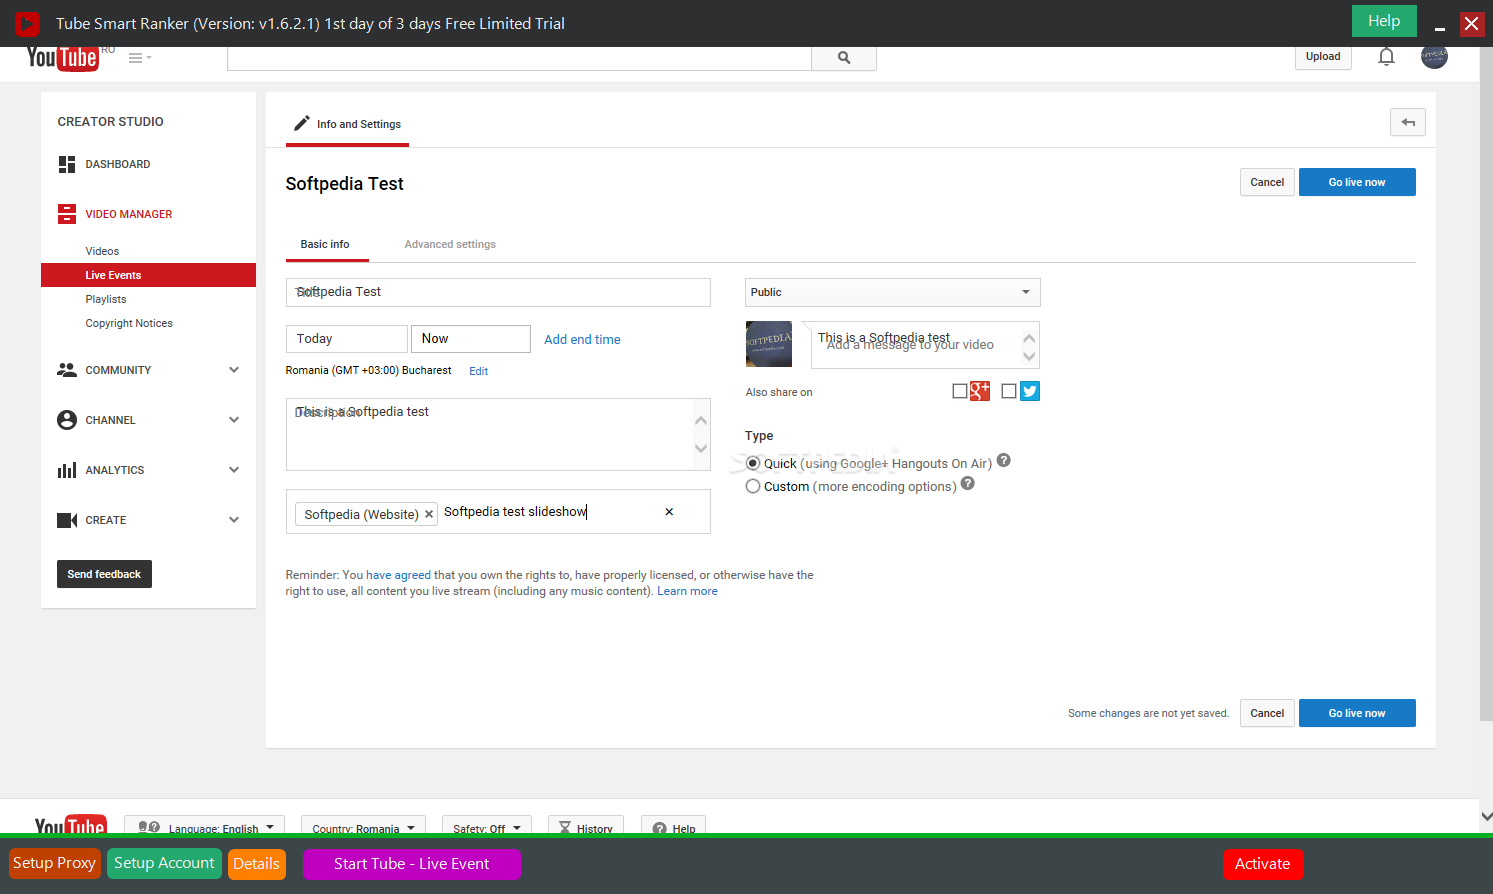The width and height of the screenshot is (1493, 894).
Task: Click the Softpedia video thumbnail
Action: click(x=769, y=344)
